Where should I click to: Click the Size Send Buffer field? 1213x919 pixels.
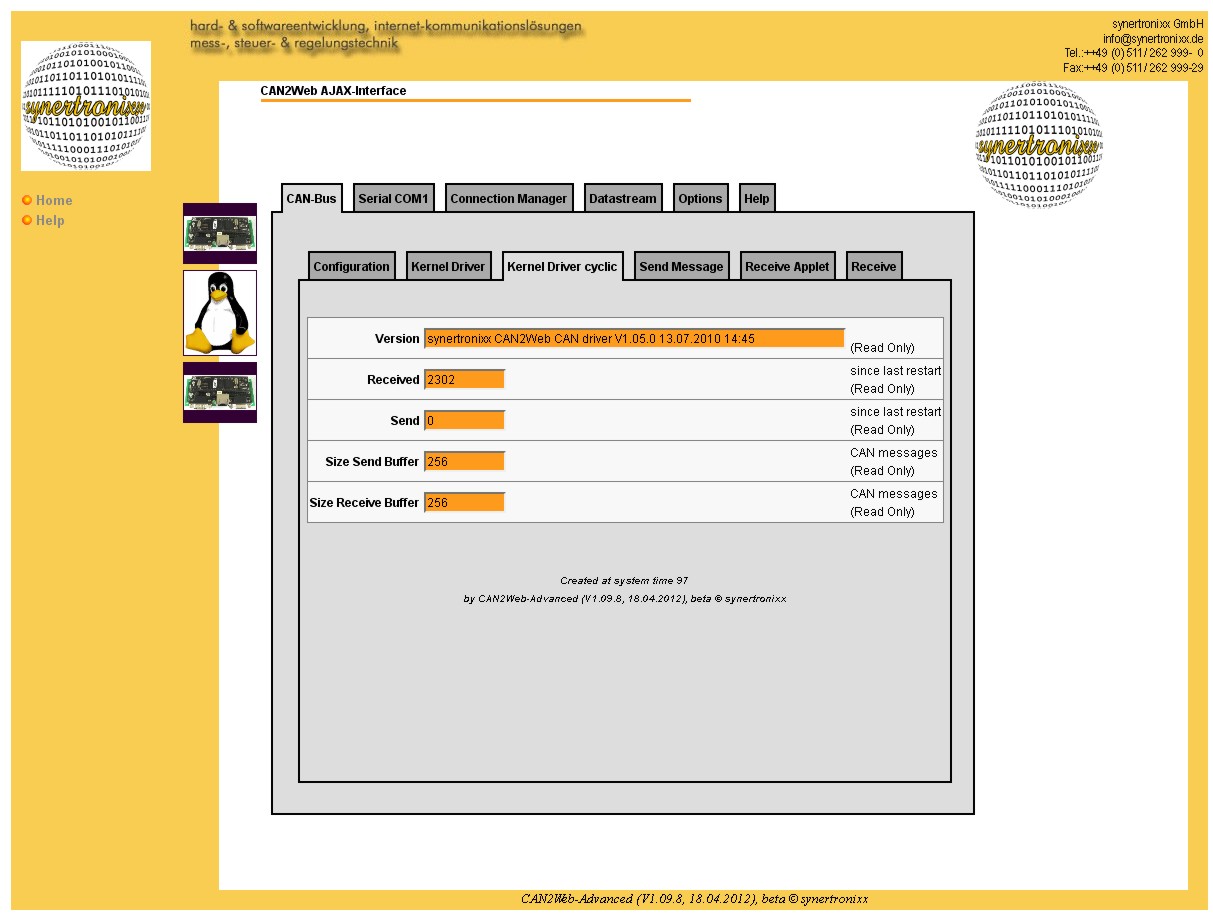click(464, 462)
